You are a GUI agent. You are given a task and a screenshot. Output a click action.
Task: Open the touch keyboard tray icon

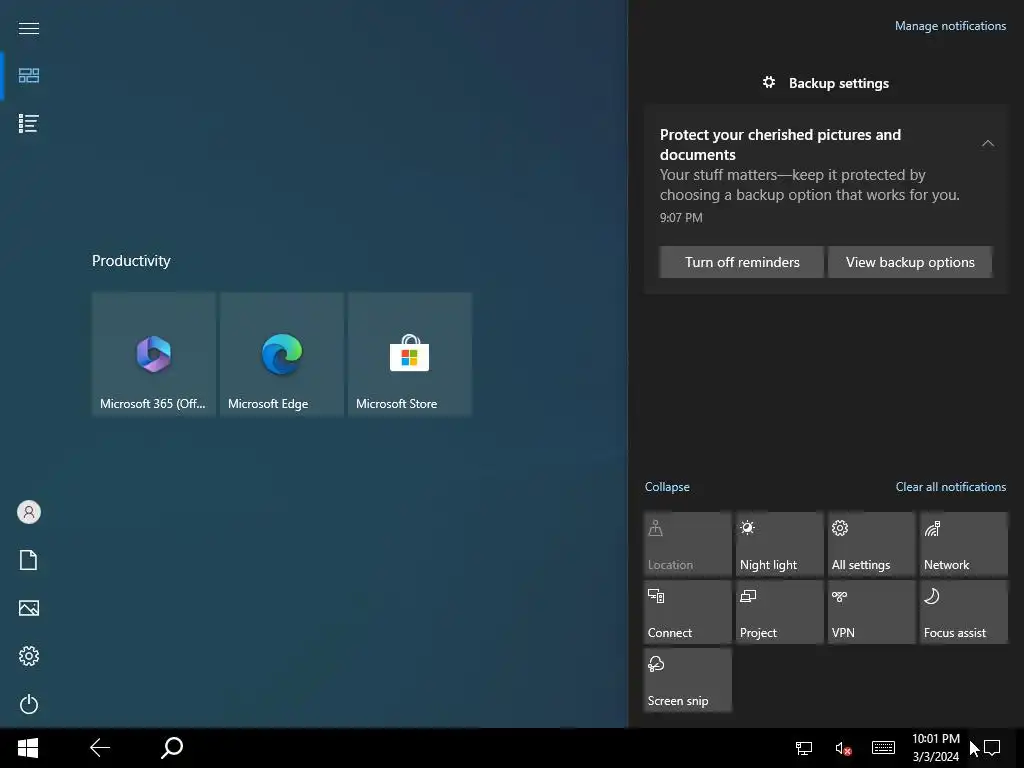tap(883, 748)
